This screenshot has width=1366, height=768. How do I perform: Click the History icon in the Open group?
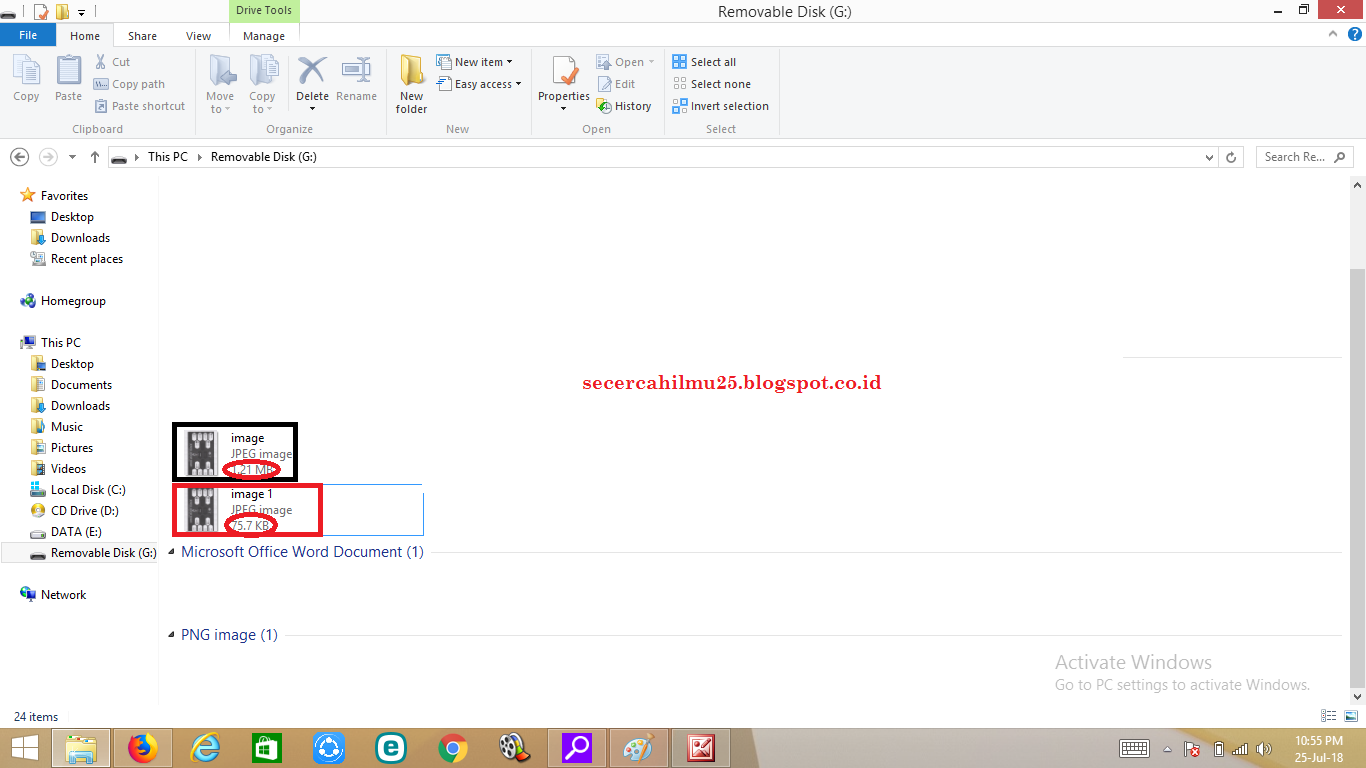point(625,105)
